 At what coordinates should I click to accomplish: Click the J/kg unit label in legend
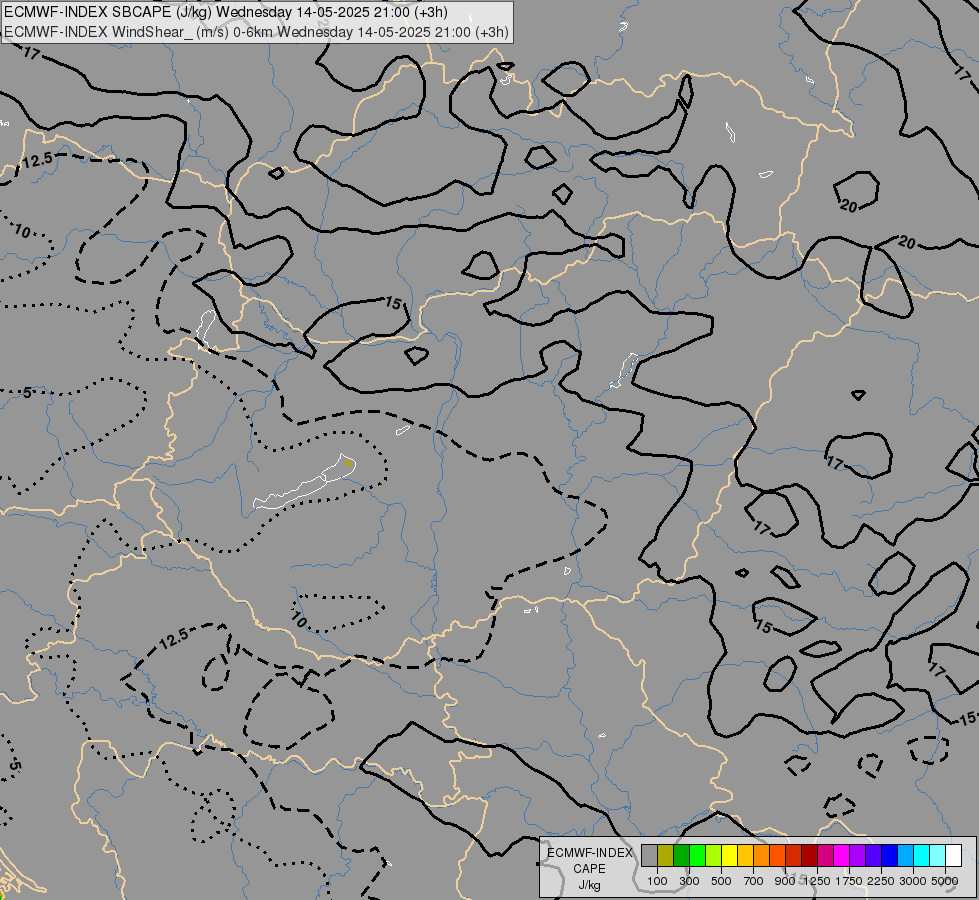pos(589,885)
